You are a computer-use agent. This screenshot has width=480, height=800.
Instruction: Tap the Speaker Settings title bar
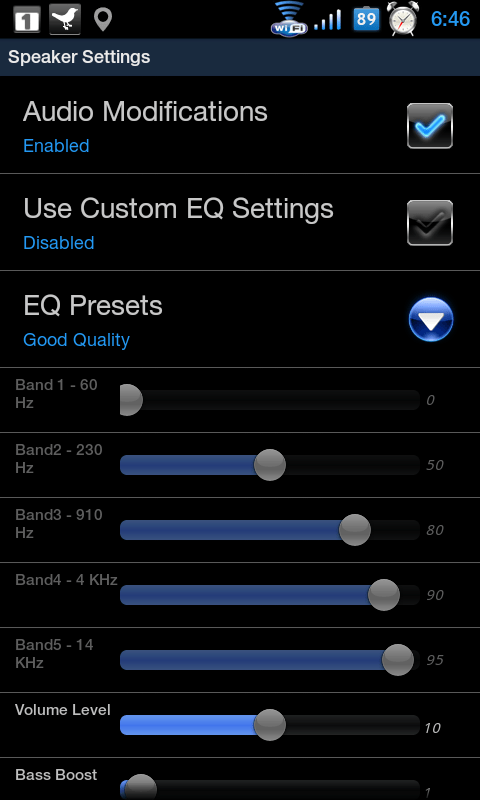[240, 57]
